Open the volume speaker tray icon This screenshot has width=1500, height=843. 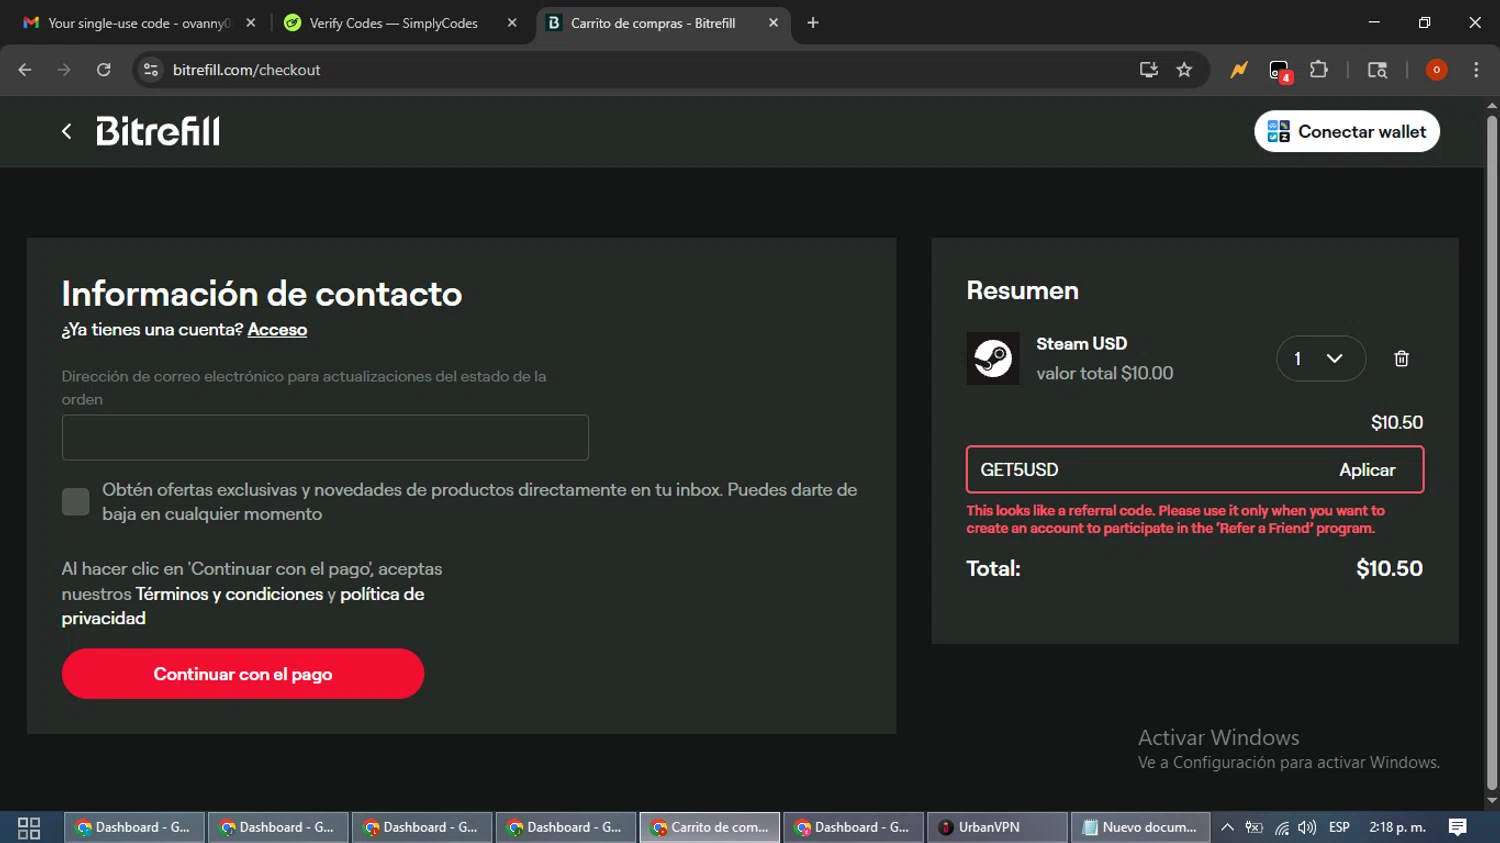[1307, 827]
